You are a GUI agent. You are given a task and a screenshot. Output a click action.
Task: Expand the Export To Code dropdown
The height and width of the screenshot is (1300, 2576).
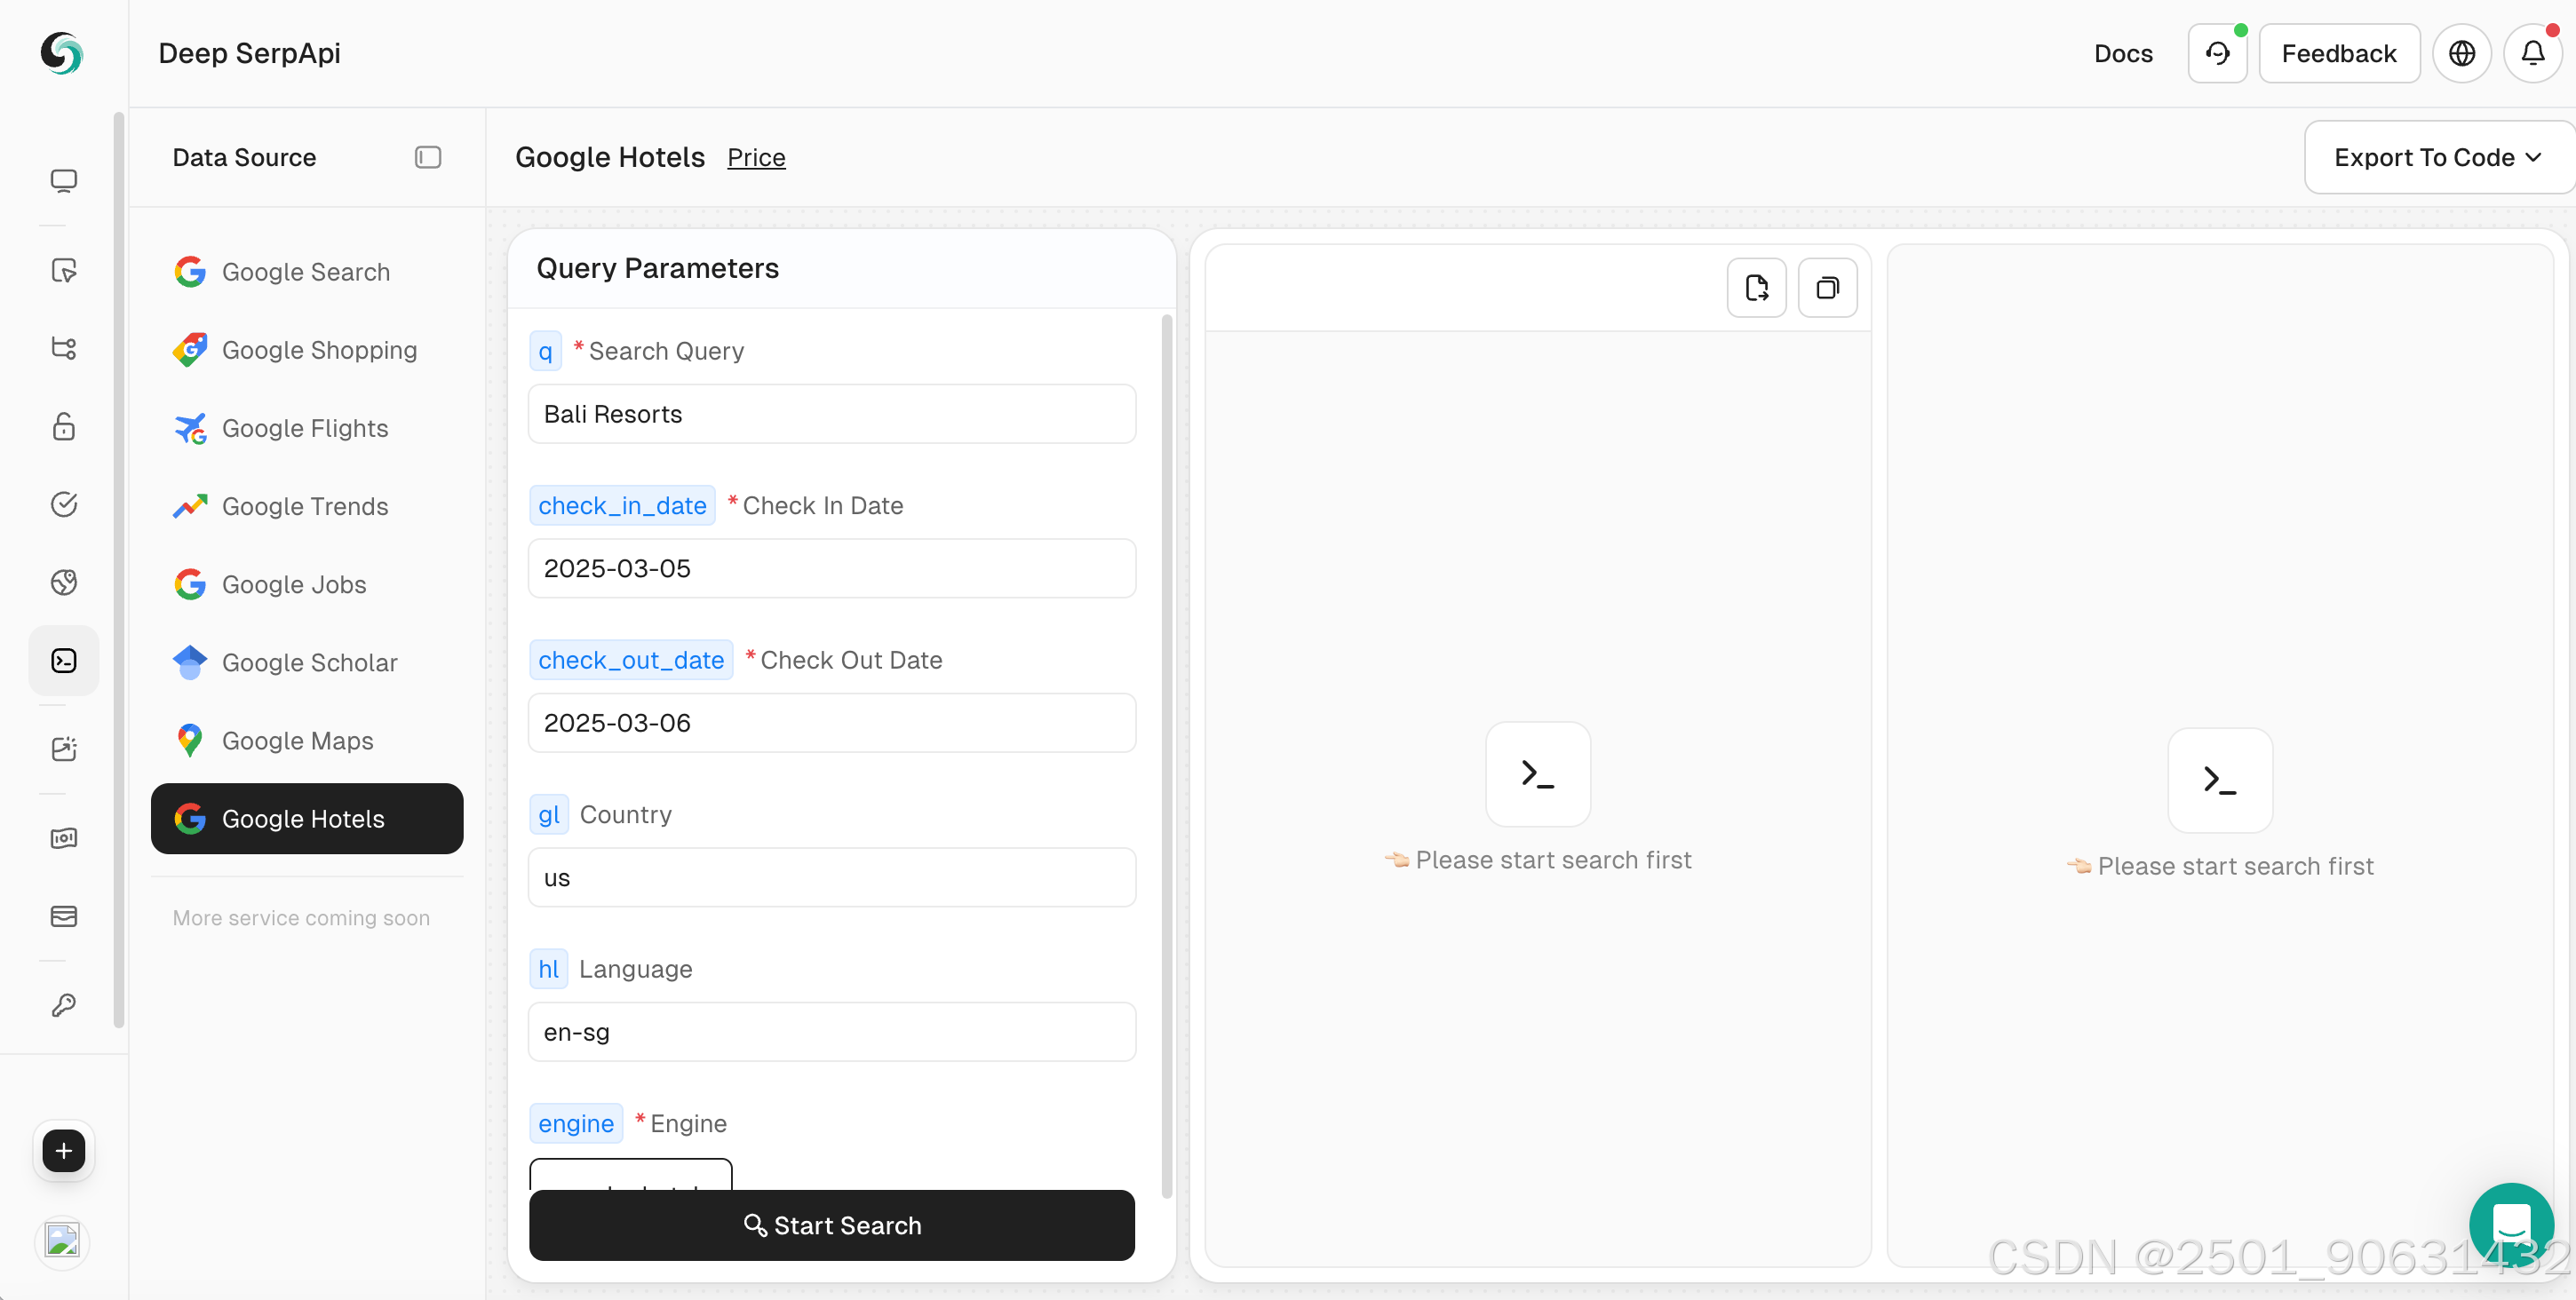tap(2437, 157)
